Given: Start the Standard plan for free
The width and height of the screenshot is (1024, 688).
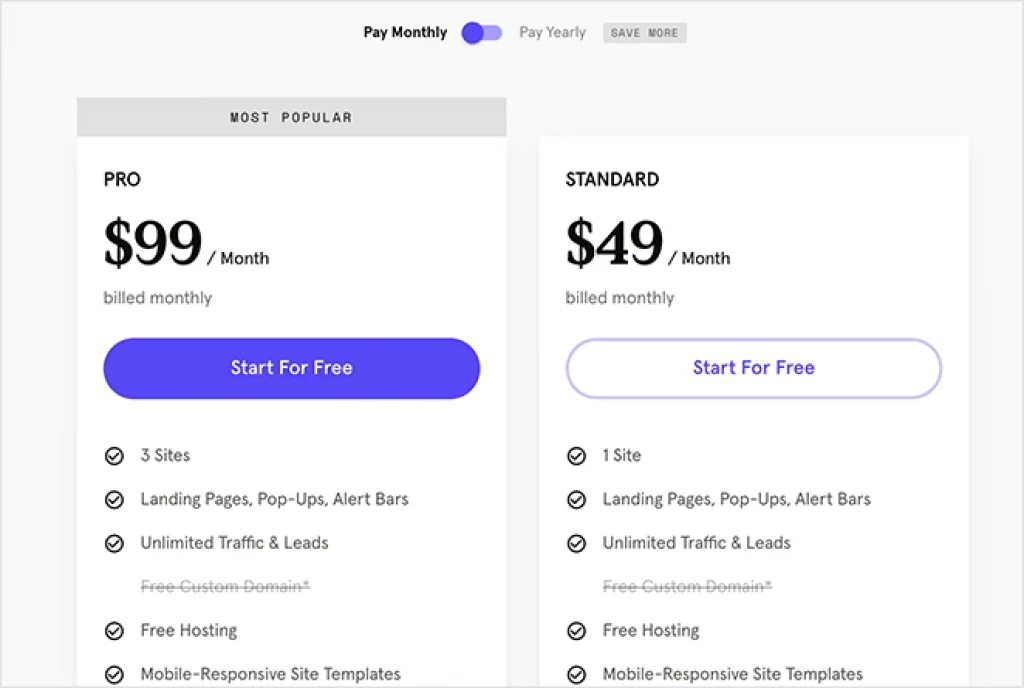Looking at the screenshot, I should (753, 368).
